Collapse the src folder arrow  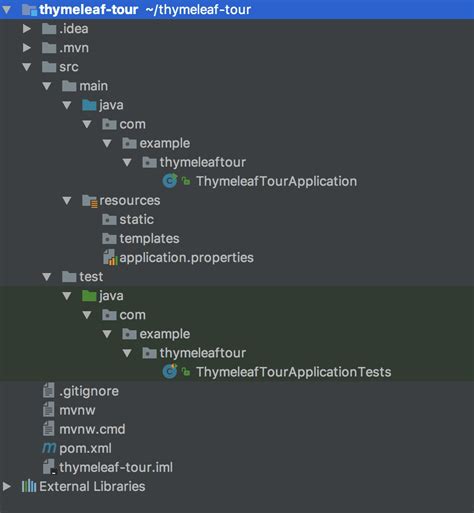[x=27, y=67]
